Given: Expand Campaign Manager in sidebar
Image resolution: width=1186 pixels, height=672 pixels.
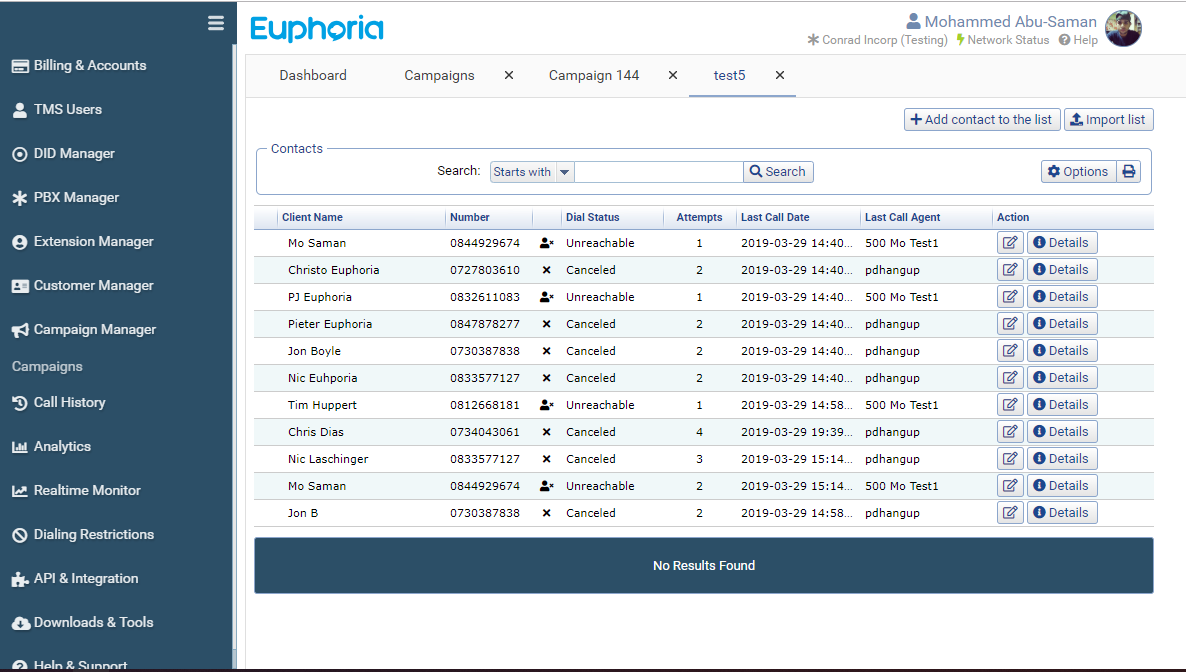Looking at the screenshot, I should tap(95, 330).
